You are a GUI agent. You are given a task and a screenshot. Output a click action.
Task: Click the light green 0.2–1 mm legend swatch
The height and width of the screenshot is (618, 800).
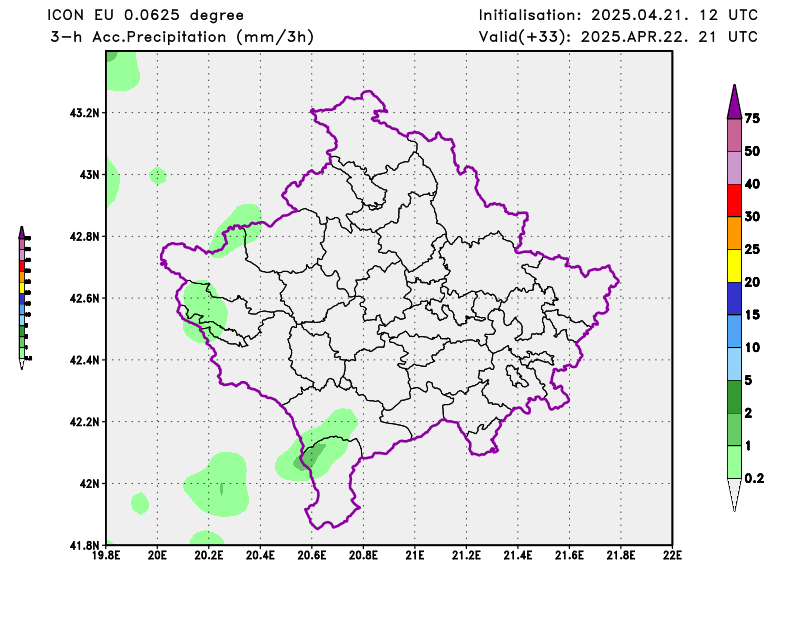(x=734, y=462)
